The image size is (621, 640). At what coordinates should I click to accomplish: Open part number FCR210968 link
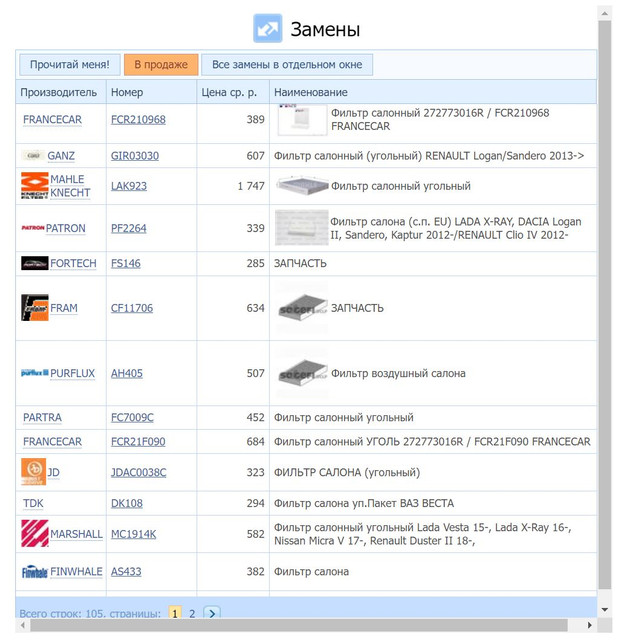[138, 120]
